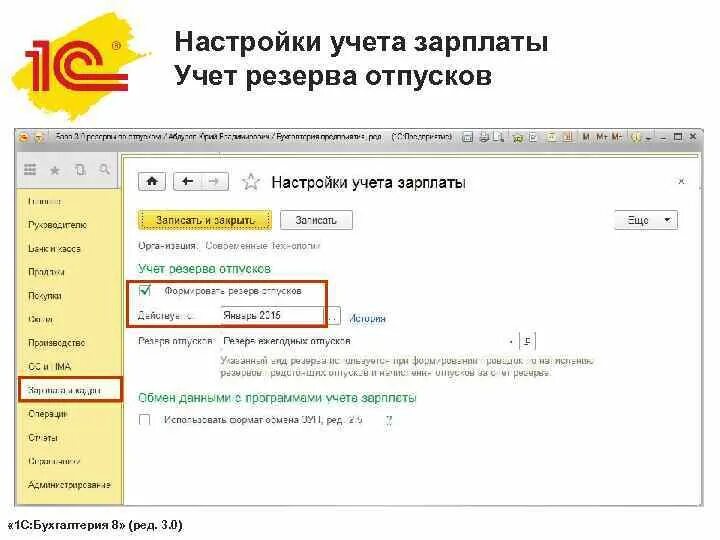This screenshot has width=720, height=540.
Task: Click the M memory button
Action: click(586, 137)
